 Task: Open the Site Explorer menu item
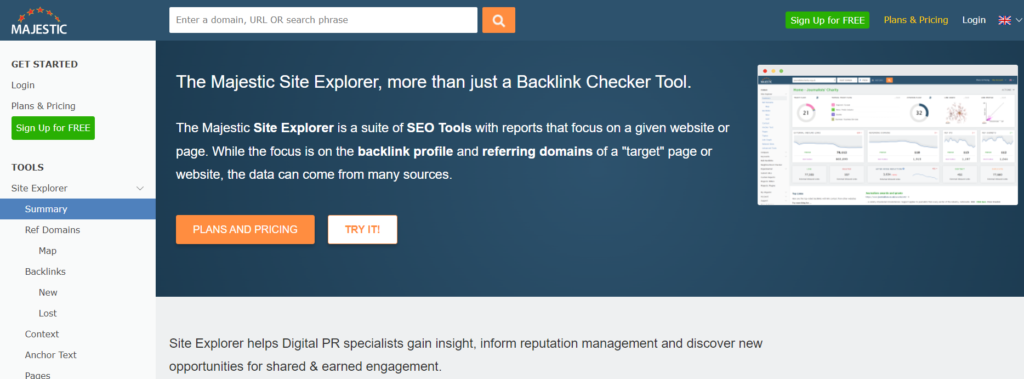click(39, 188)
